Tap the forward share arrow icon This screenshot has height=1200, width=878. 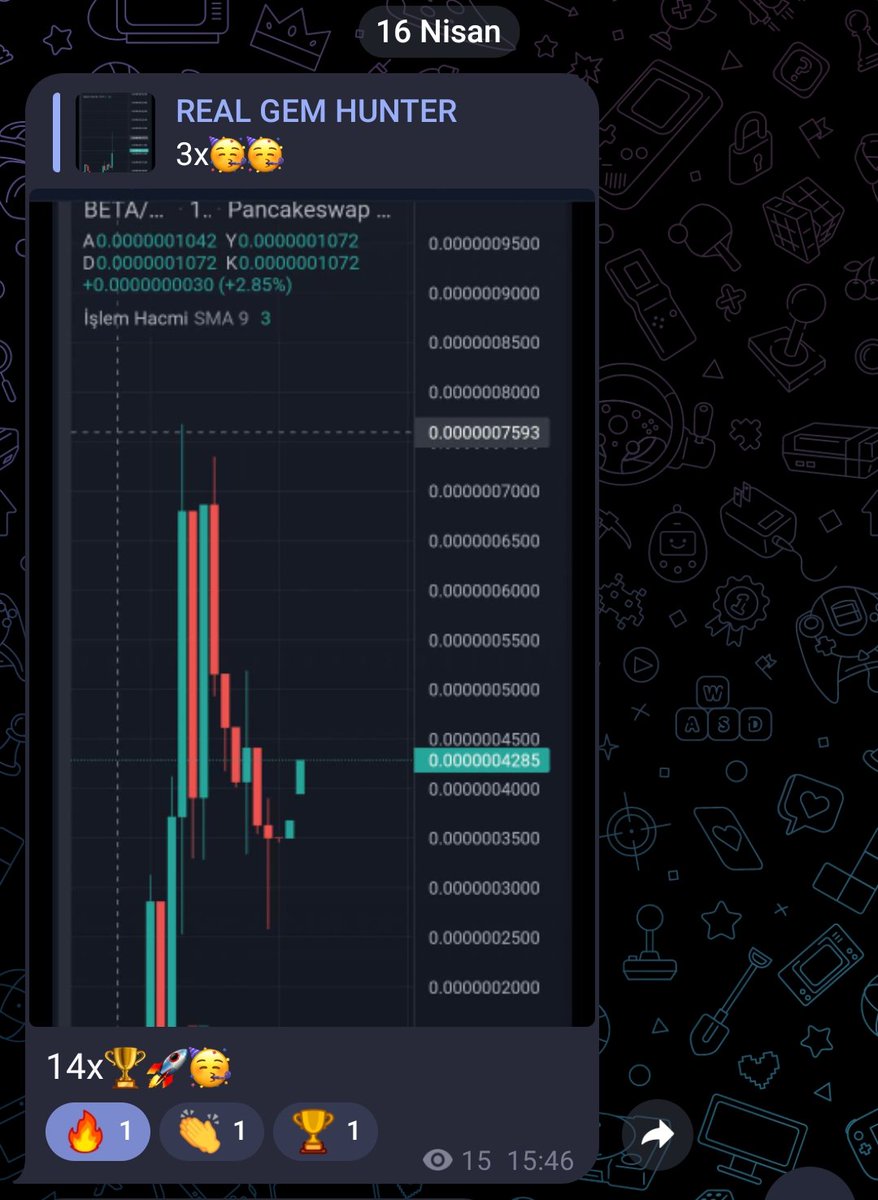tap(659, 1133)
